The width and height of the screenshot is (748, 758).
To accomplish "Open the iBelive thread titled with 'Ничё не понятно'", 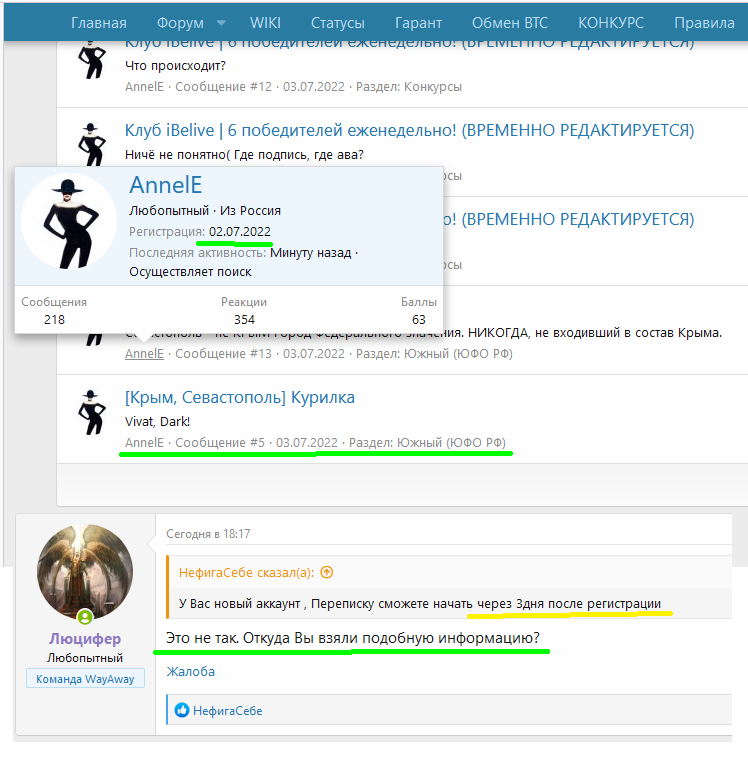I will [409, 130].
